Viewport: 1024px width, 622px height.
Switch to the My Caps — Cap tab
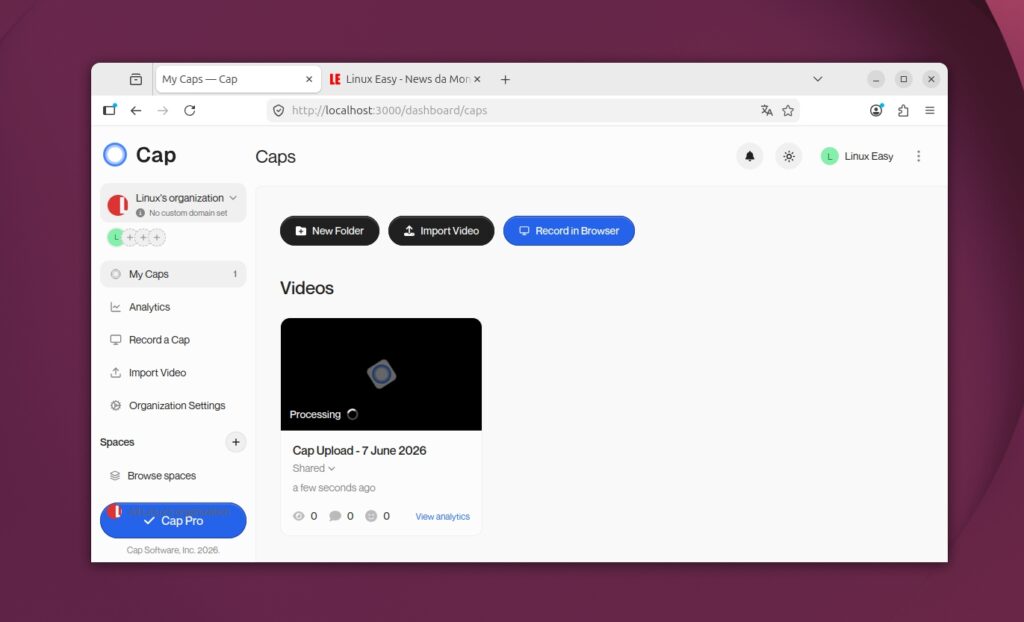(238, 79)
